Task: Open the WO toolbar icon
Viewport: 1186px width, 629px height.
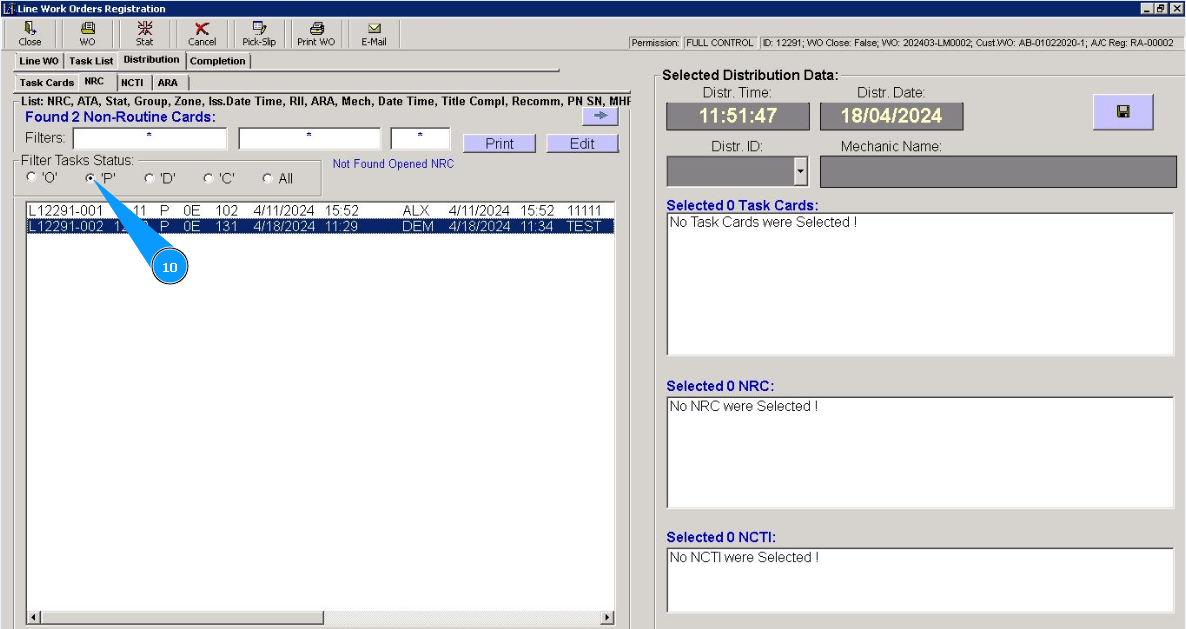Action: click(x=88, y=34)
